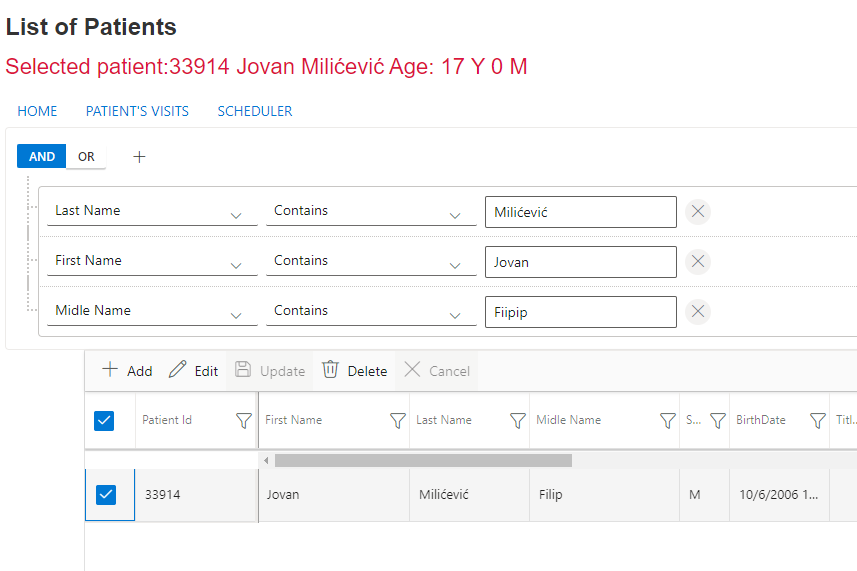Remove the Midle Name filter row
Image resolution: width=857 pixels, height=571 pixels.
point(698,311)
